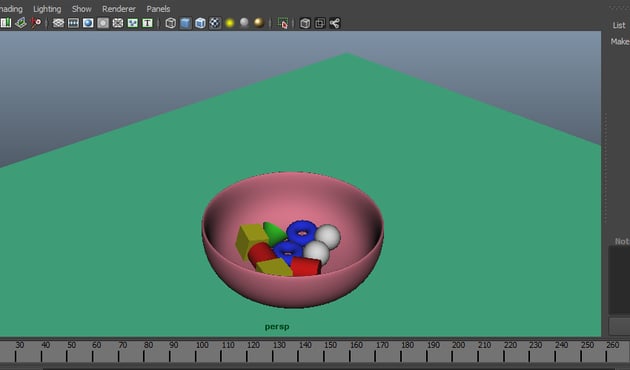The image size is (630, 370).
Task: Select the yellow cube at bowl's front edge
Action: [274, 268]
